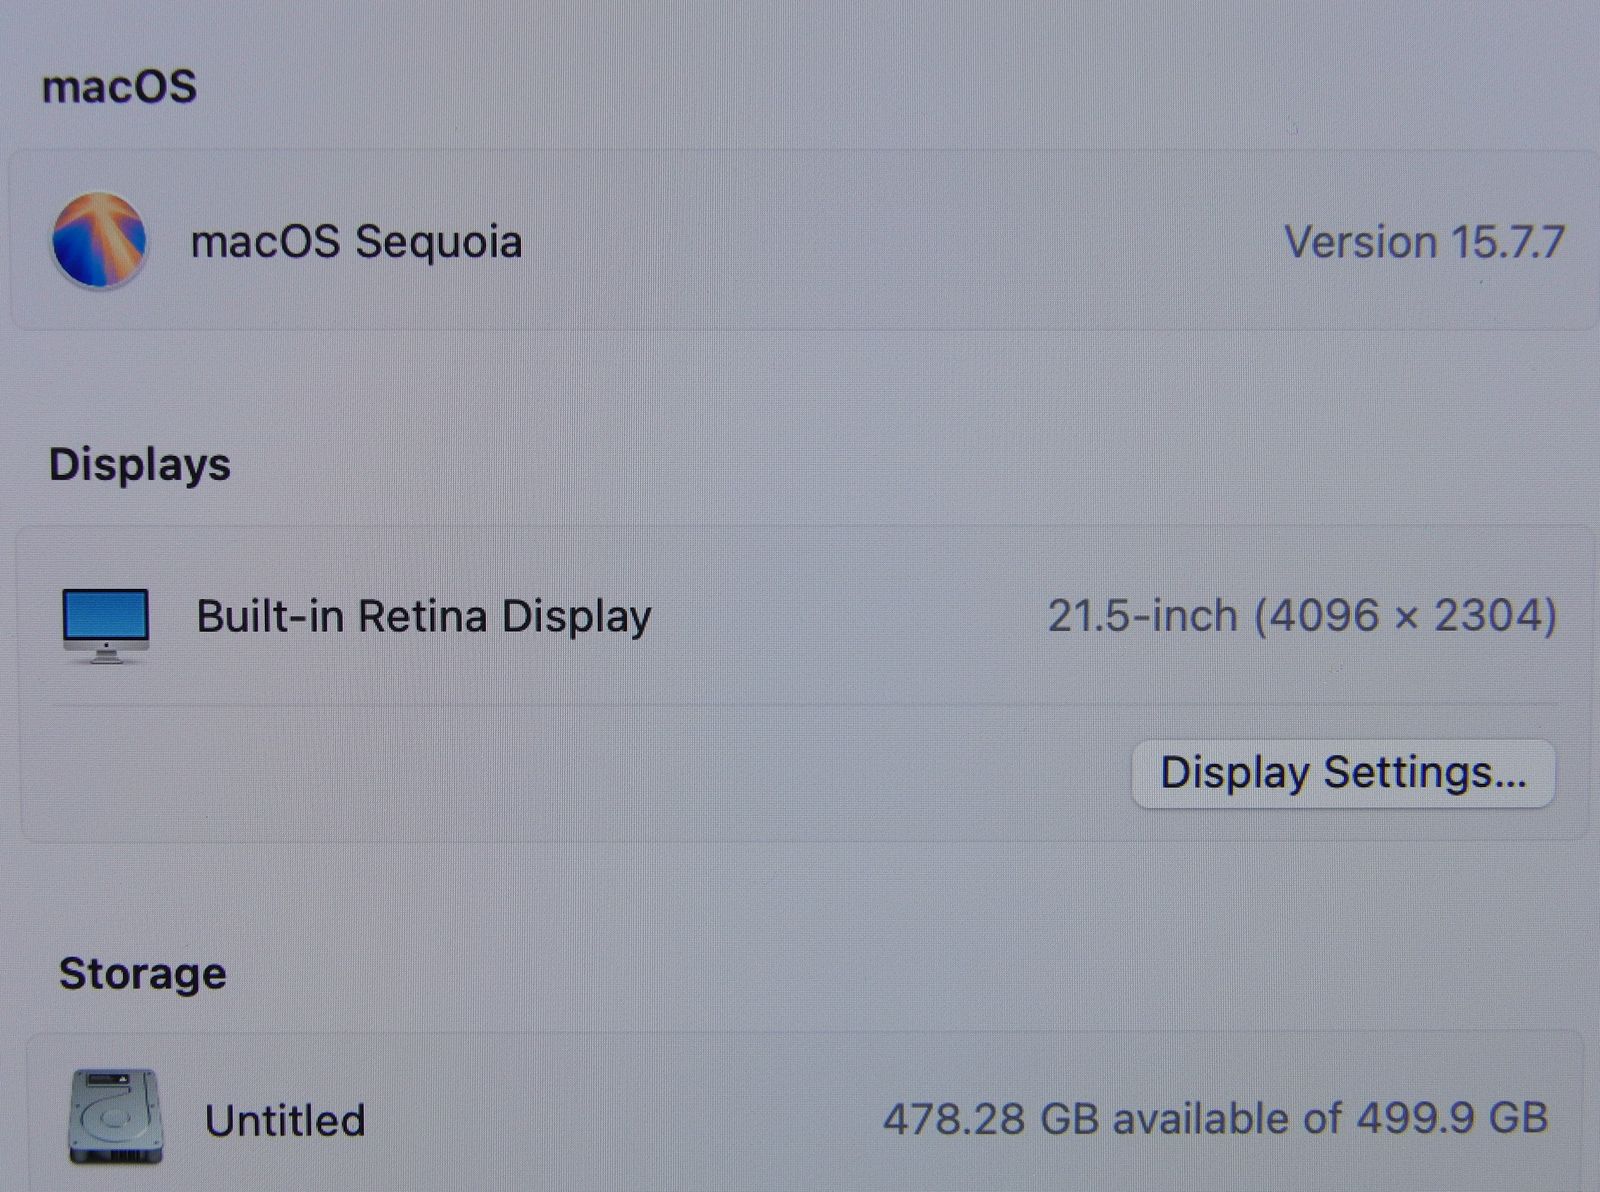Screen dimensions: 1600x1192
Task: Select the Built-in Retina Display label
Action: (424, 617)
